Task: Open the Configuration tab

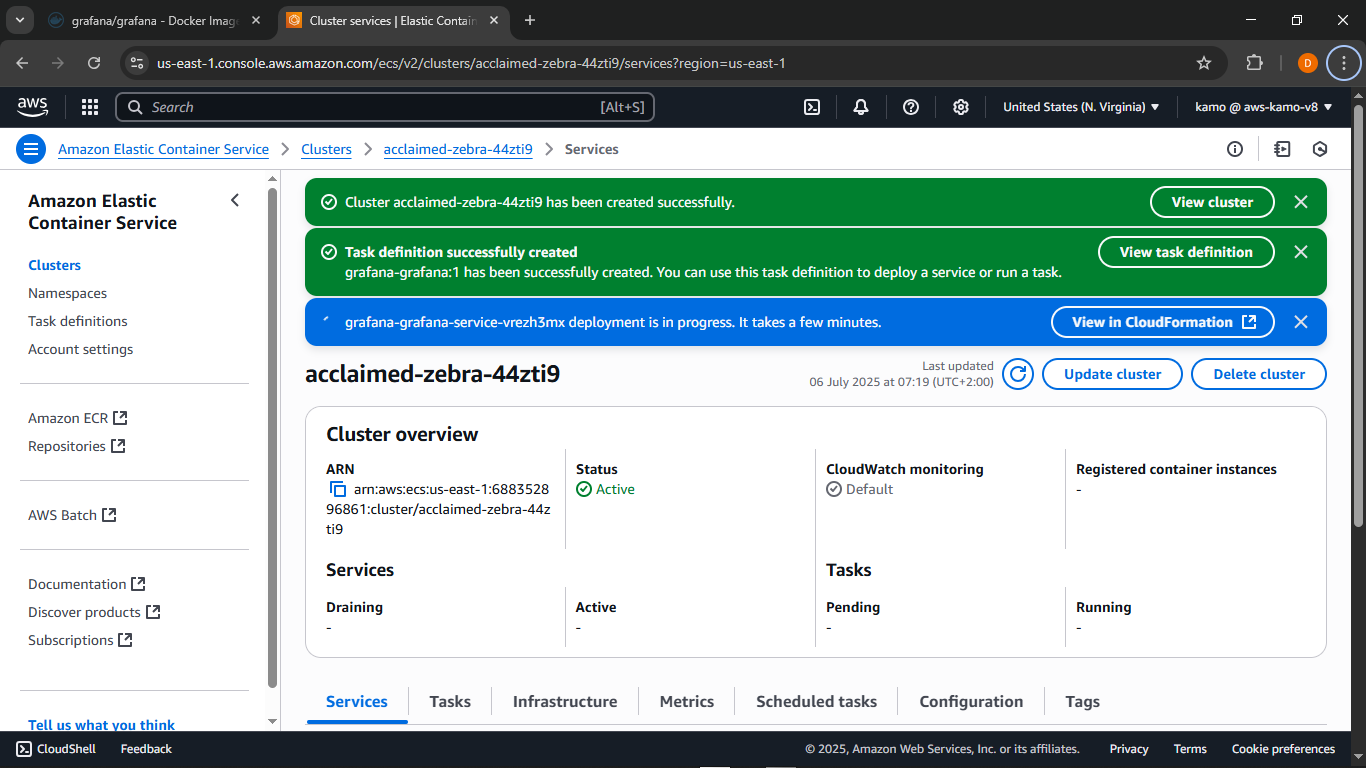Action: click(971, 701)
